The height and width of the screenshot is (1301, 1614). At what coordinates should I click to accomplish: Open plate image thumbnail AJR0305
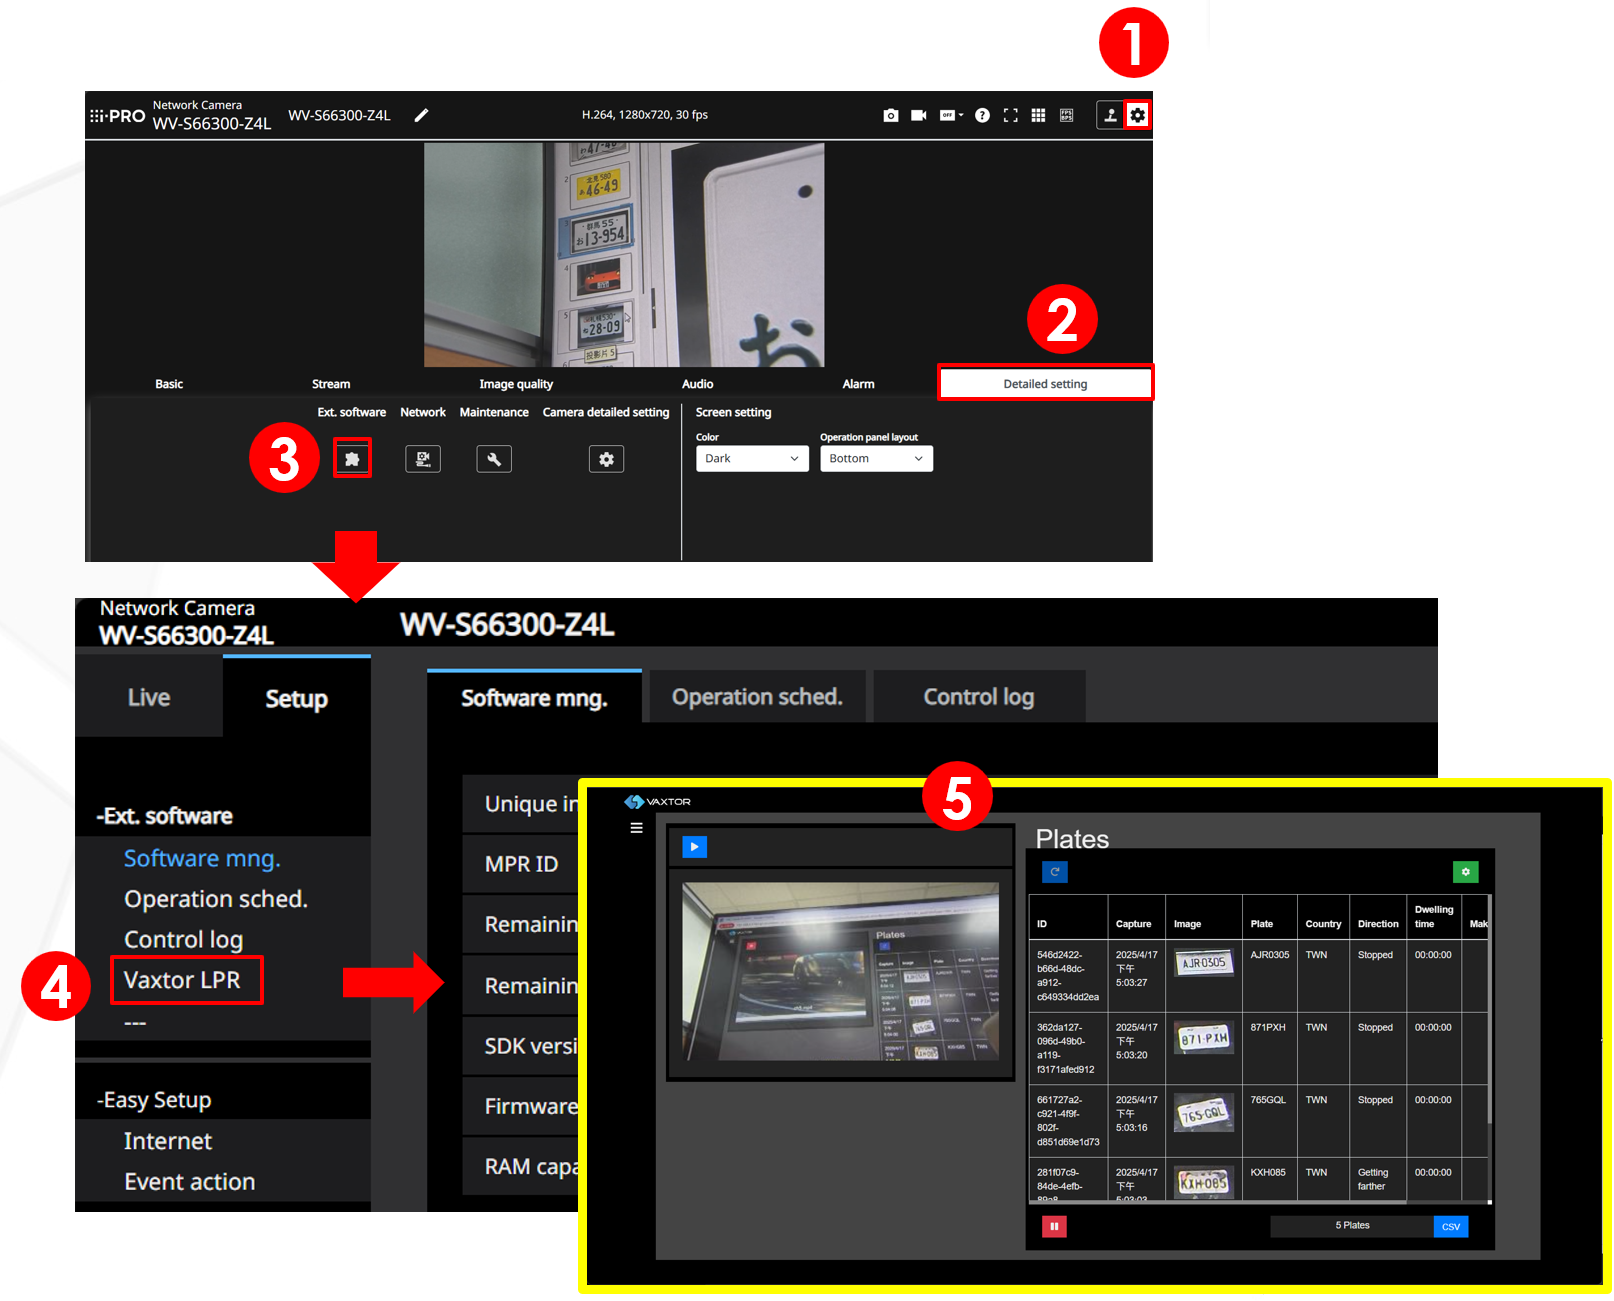(1203, 963)
